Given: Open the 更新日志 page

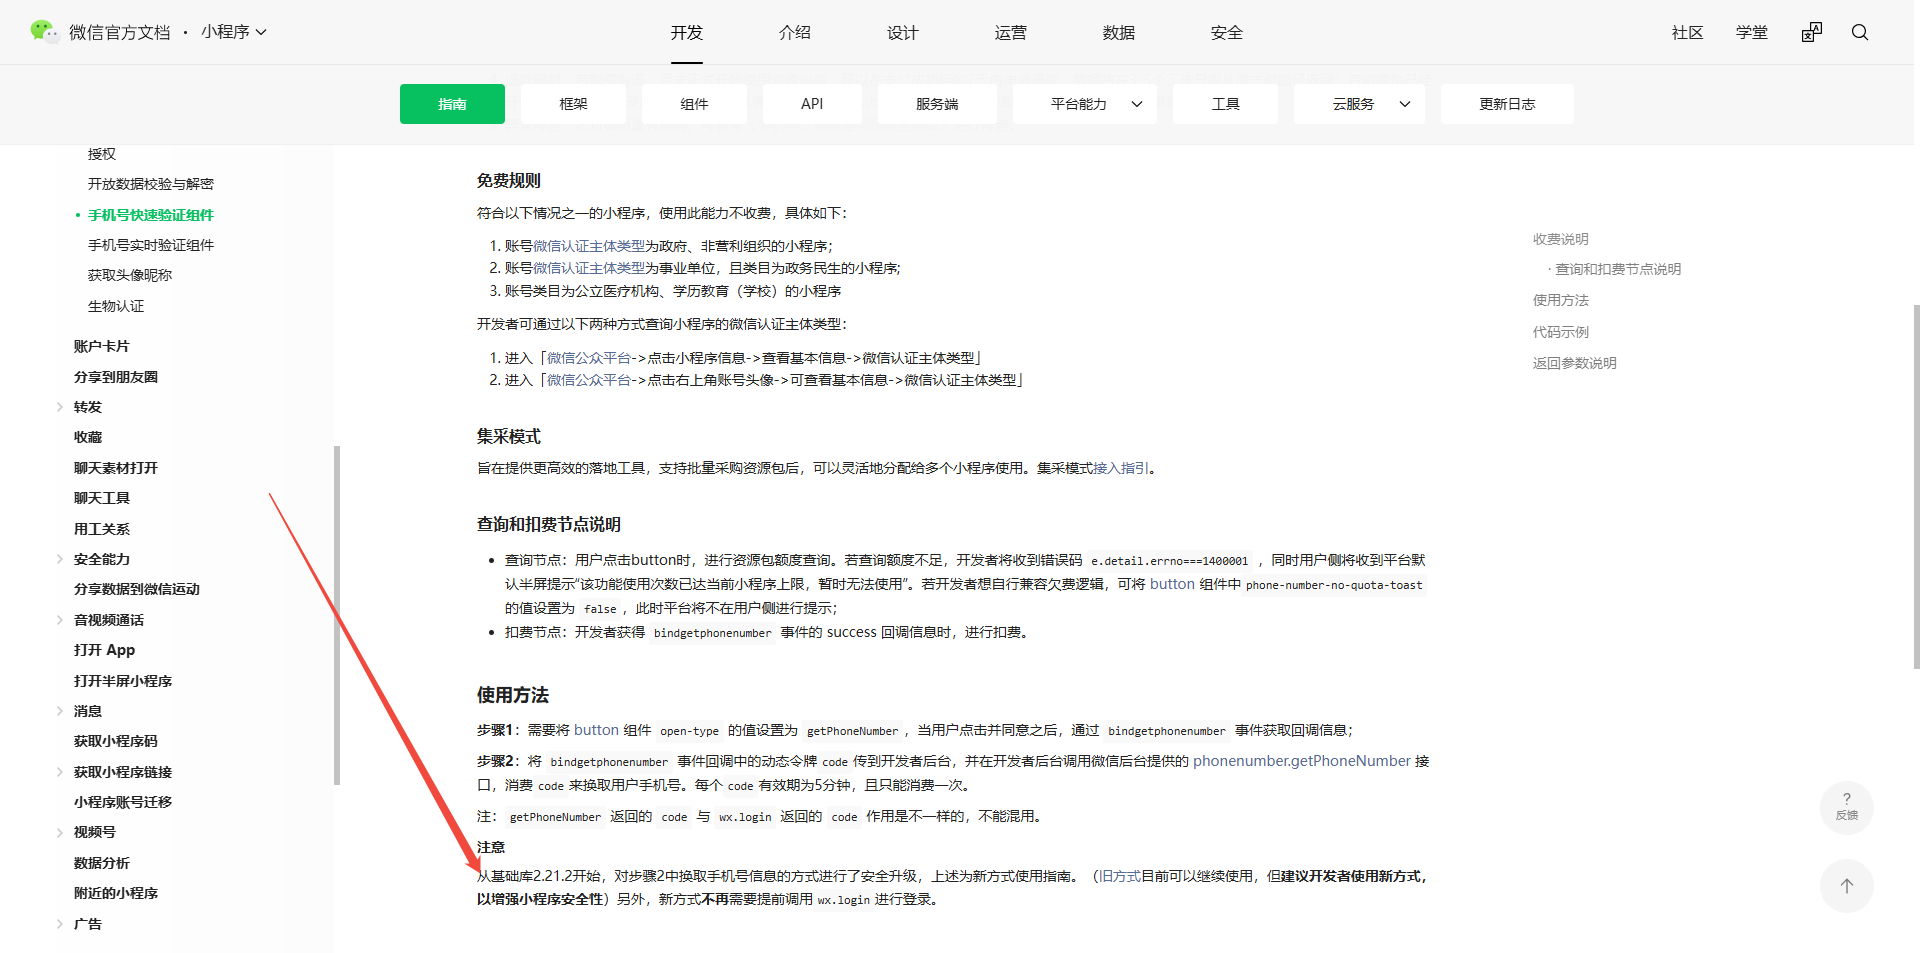Looking at the screenshot, I should tap(1507, 104).
